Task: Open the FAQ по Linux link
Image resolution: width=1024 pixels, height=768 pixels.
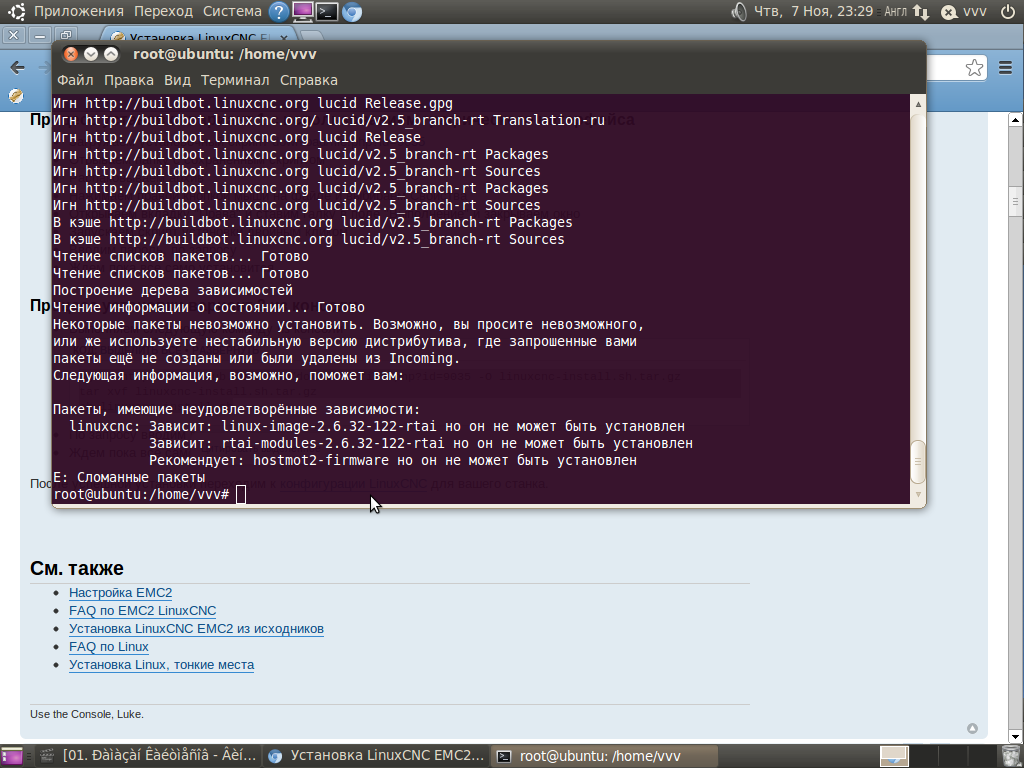Action: click(x=109, y=647)
